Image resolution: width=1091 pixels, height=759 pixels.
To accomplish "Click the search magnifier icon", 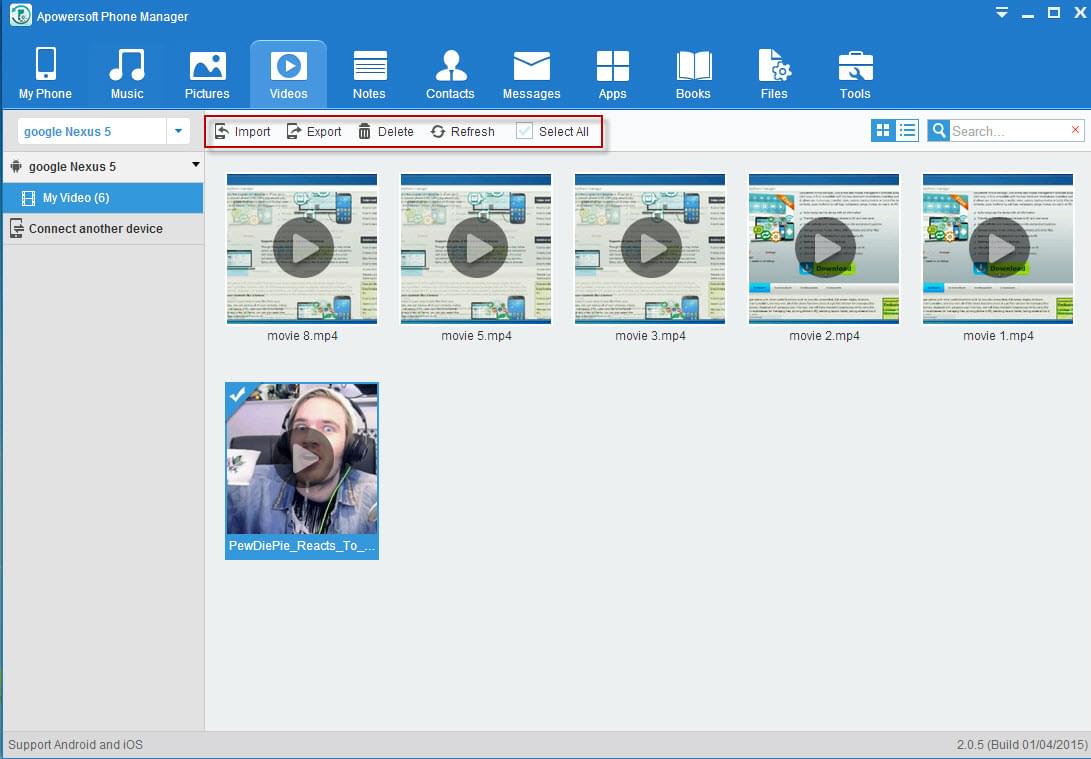I will (x=939, y=131).
